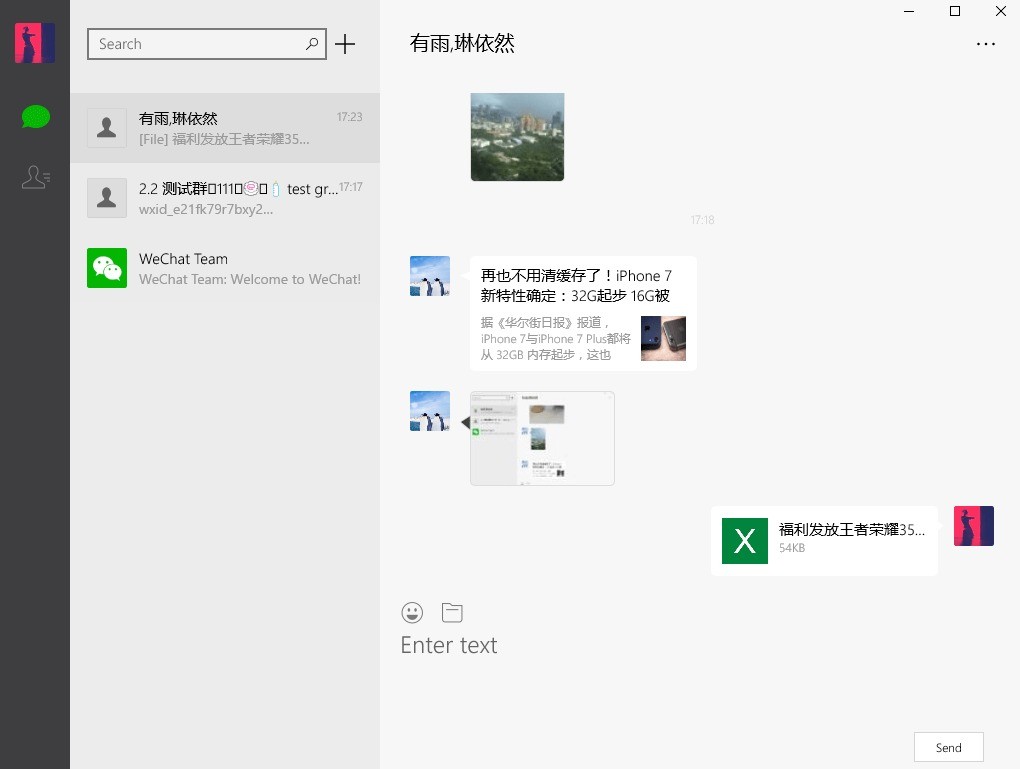Click your profile avatar in the sidebar
The width and height of the screenshot is (1020, 769).
point(35,43)
